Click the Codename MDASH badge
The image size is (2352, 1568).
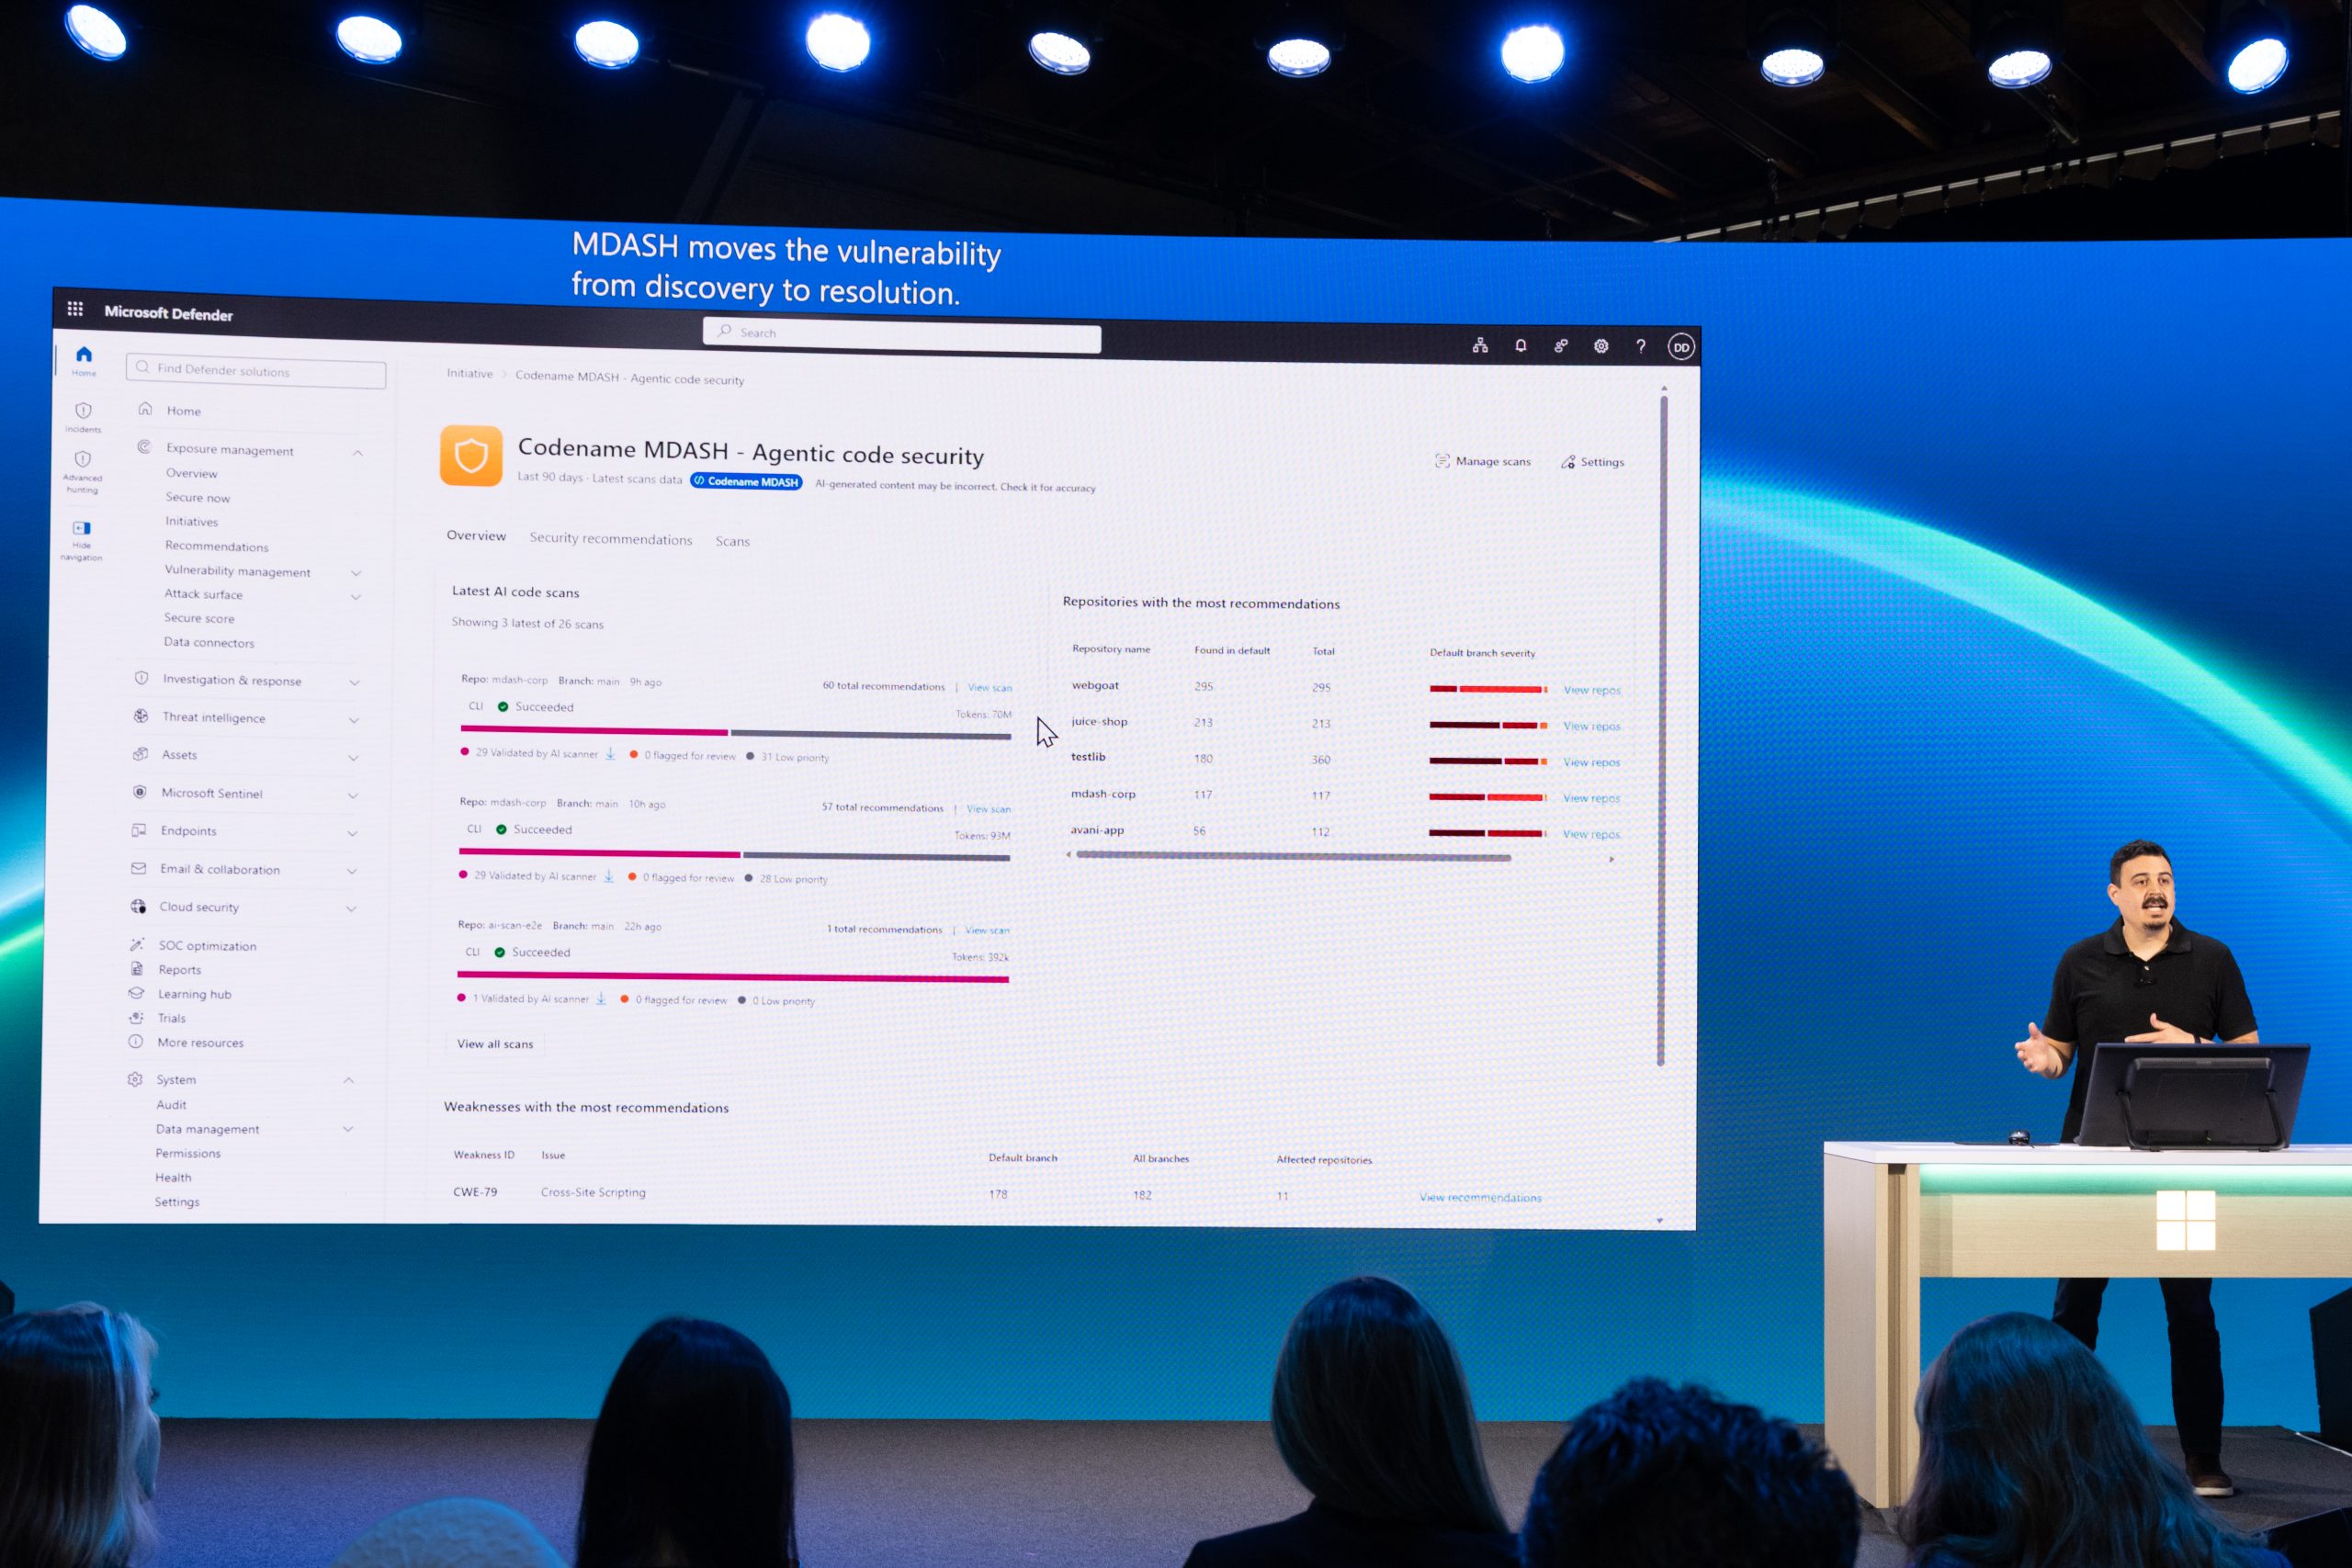pyautogui.click(x=746, y=481)
